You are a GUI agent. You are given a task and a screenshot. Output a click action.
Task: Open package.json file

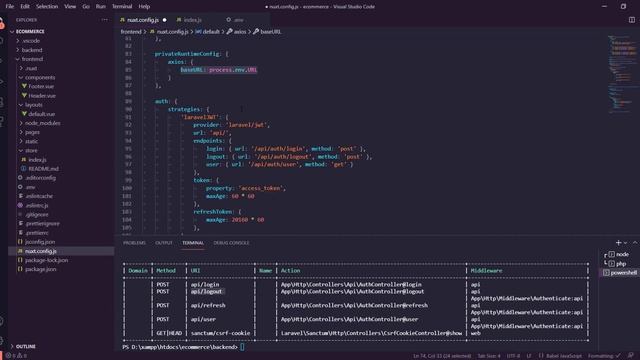tap(40, 269)
